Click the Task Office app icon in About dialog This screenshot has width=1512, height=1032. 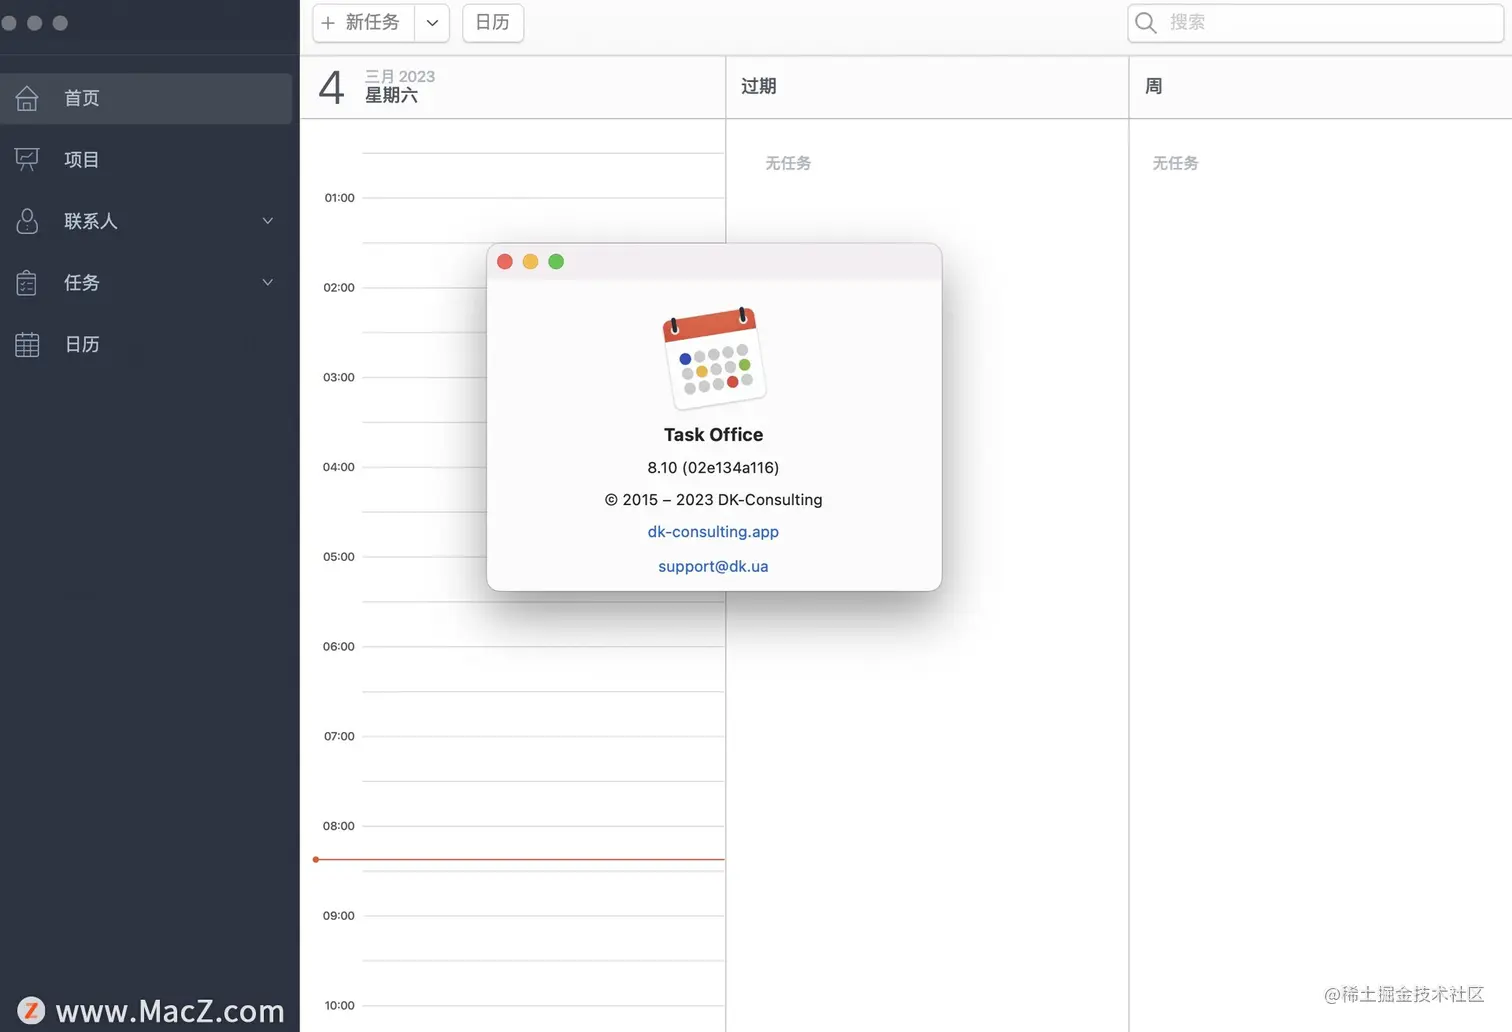[x=714, y=358]
